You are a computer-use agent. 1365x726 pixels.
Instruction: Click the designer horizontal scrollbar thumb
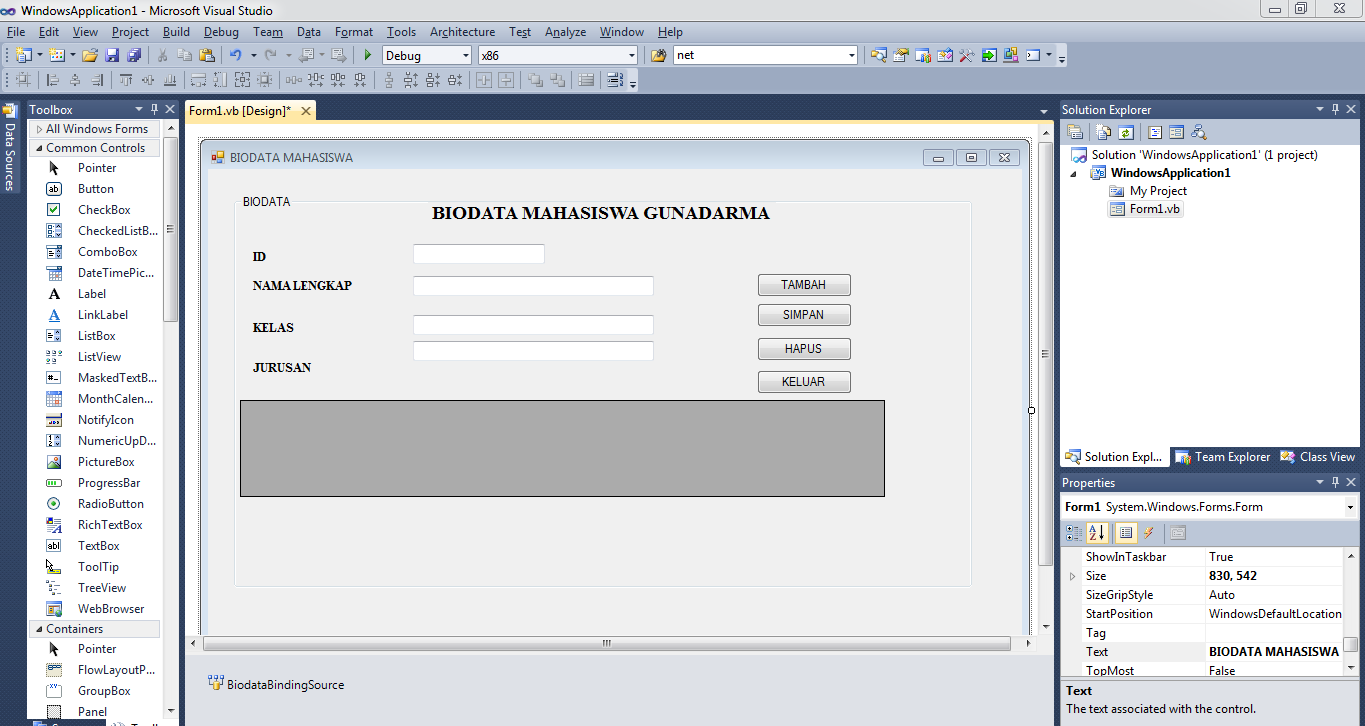click(606, 644)
